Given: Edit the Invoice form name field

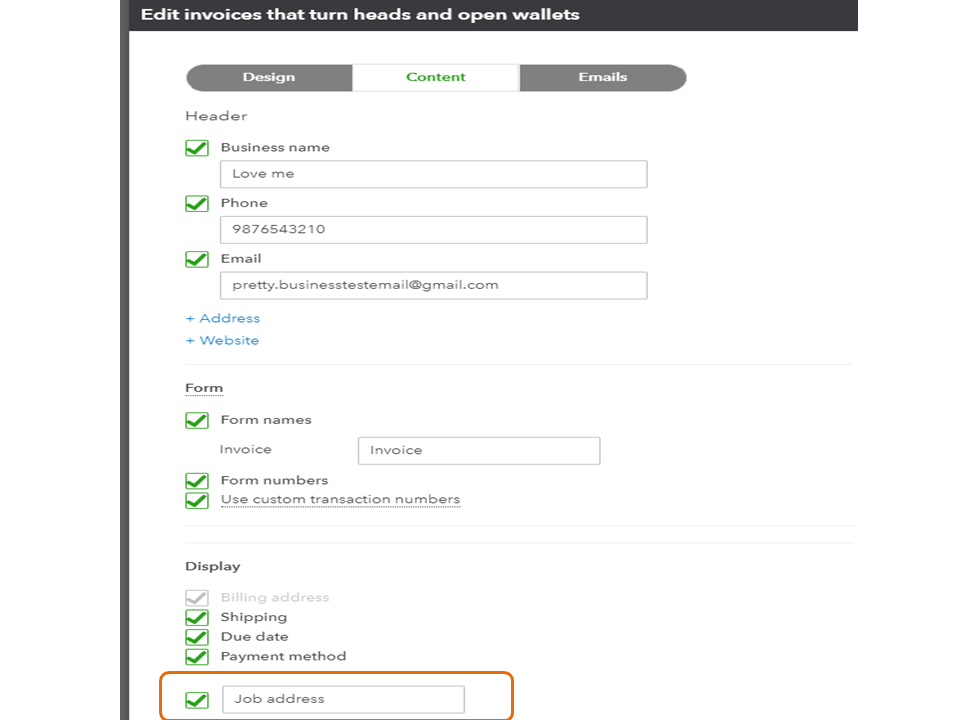Looking at the screenshot, I should (x=478, y=451).
